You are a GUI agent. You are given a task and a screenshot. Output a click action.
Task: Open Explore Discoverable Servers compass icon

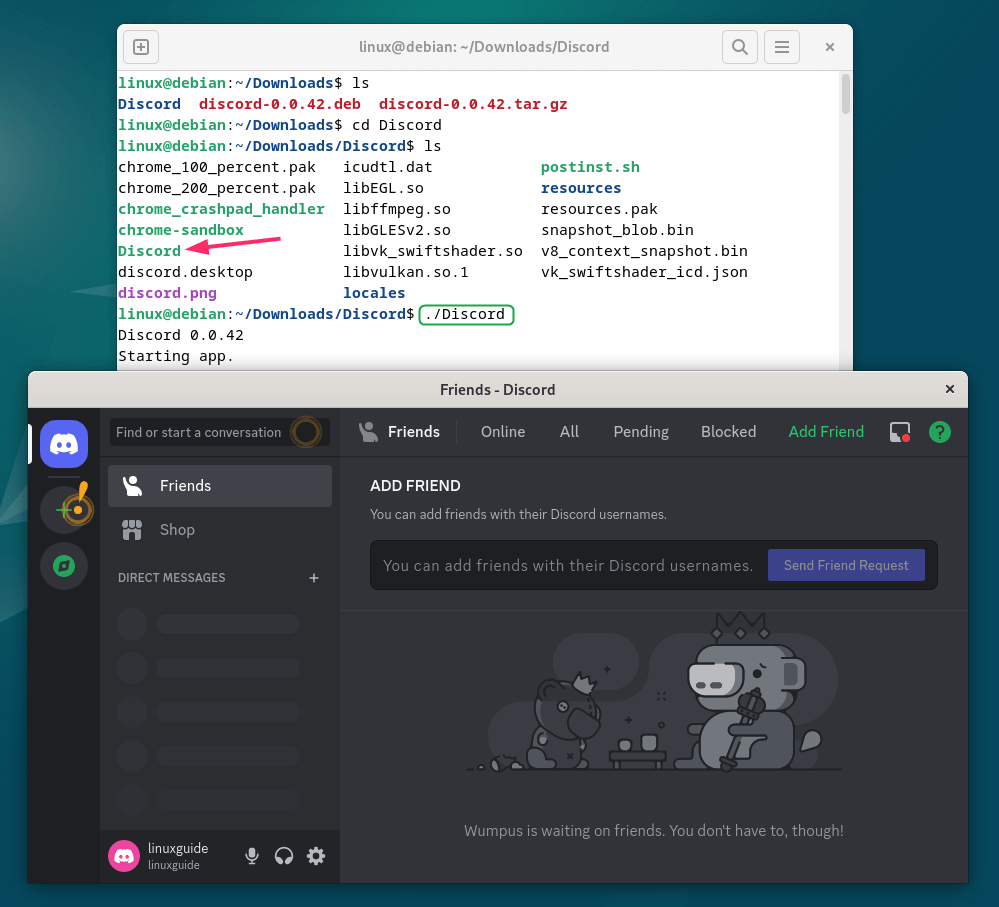coord(64,566)
